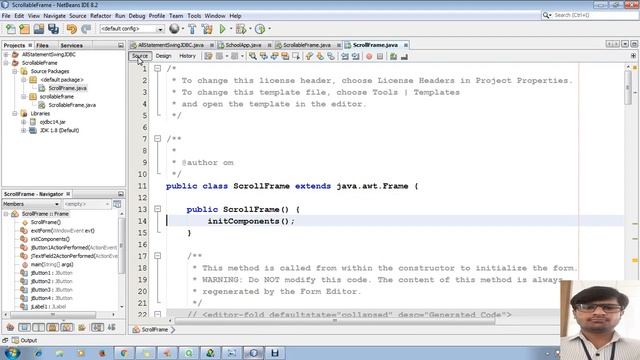Open the Output window button

tap(24, 340)
